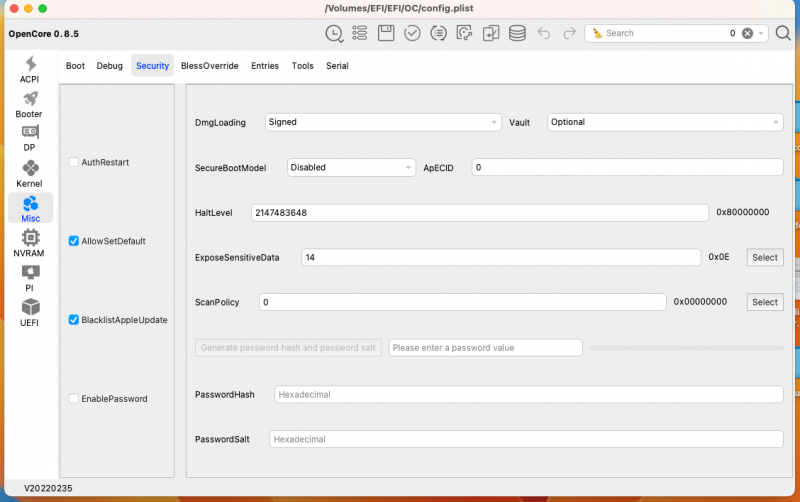
Task: Open the Booter section
Action: coord(29,105)
